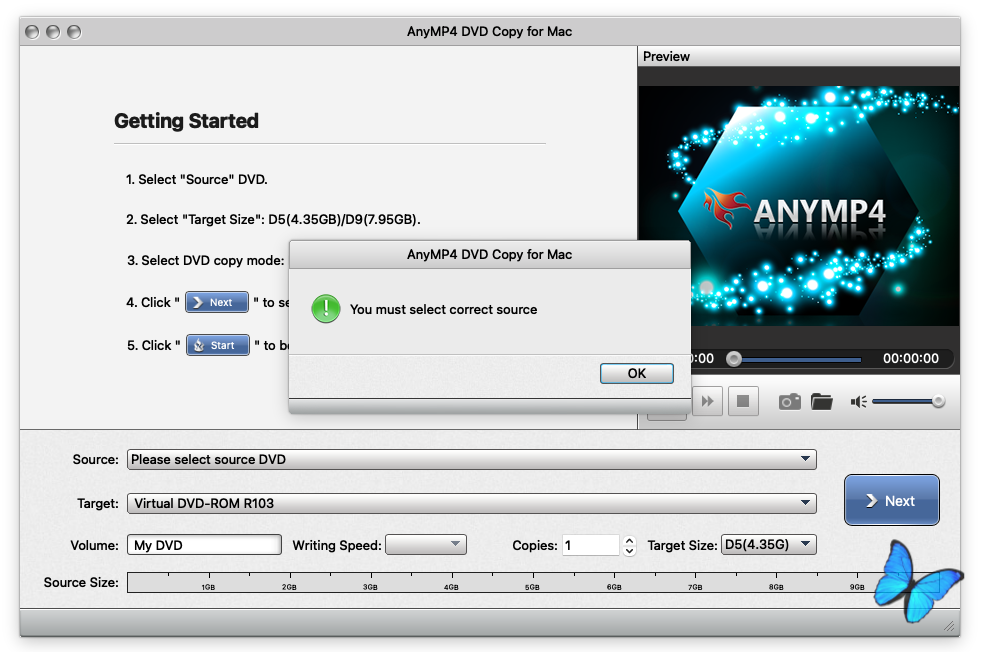Click the fast forward playback button
This screenshot has width=982, height=652.
707,401
